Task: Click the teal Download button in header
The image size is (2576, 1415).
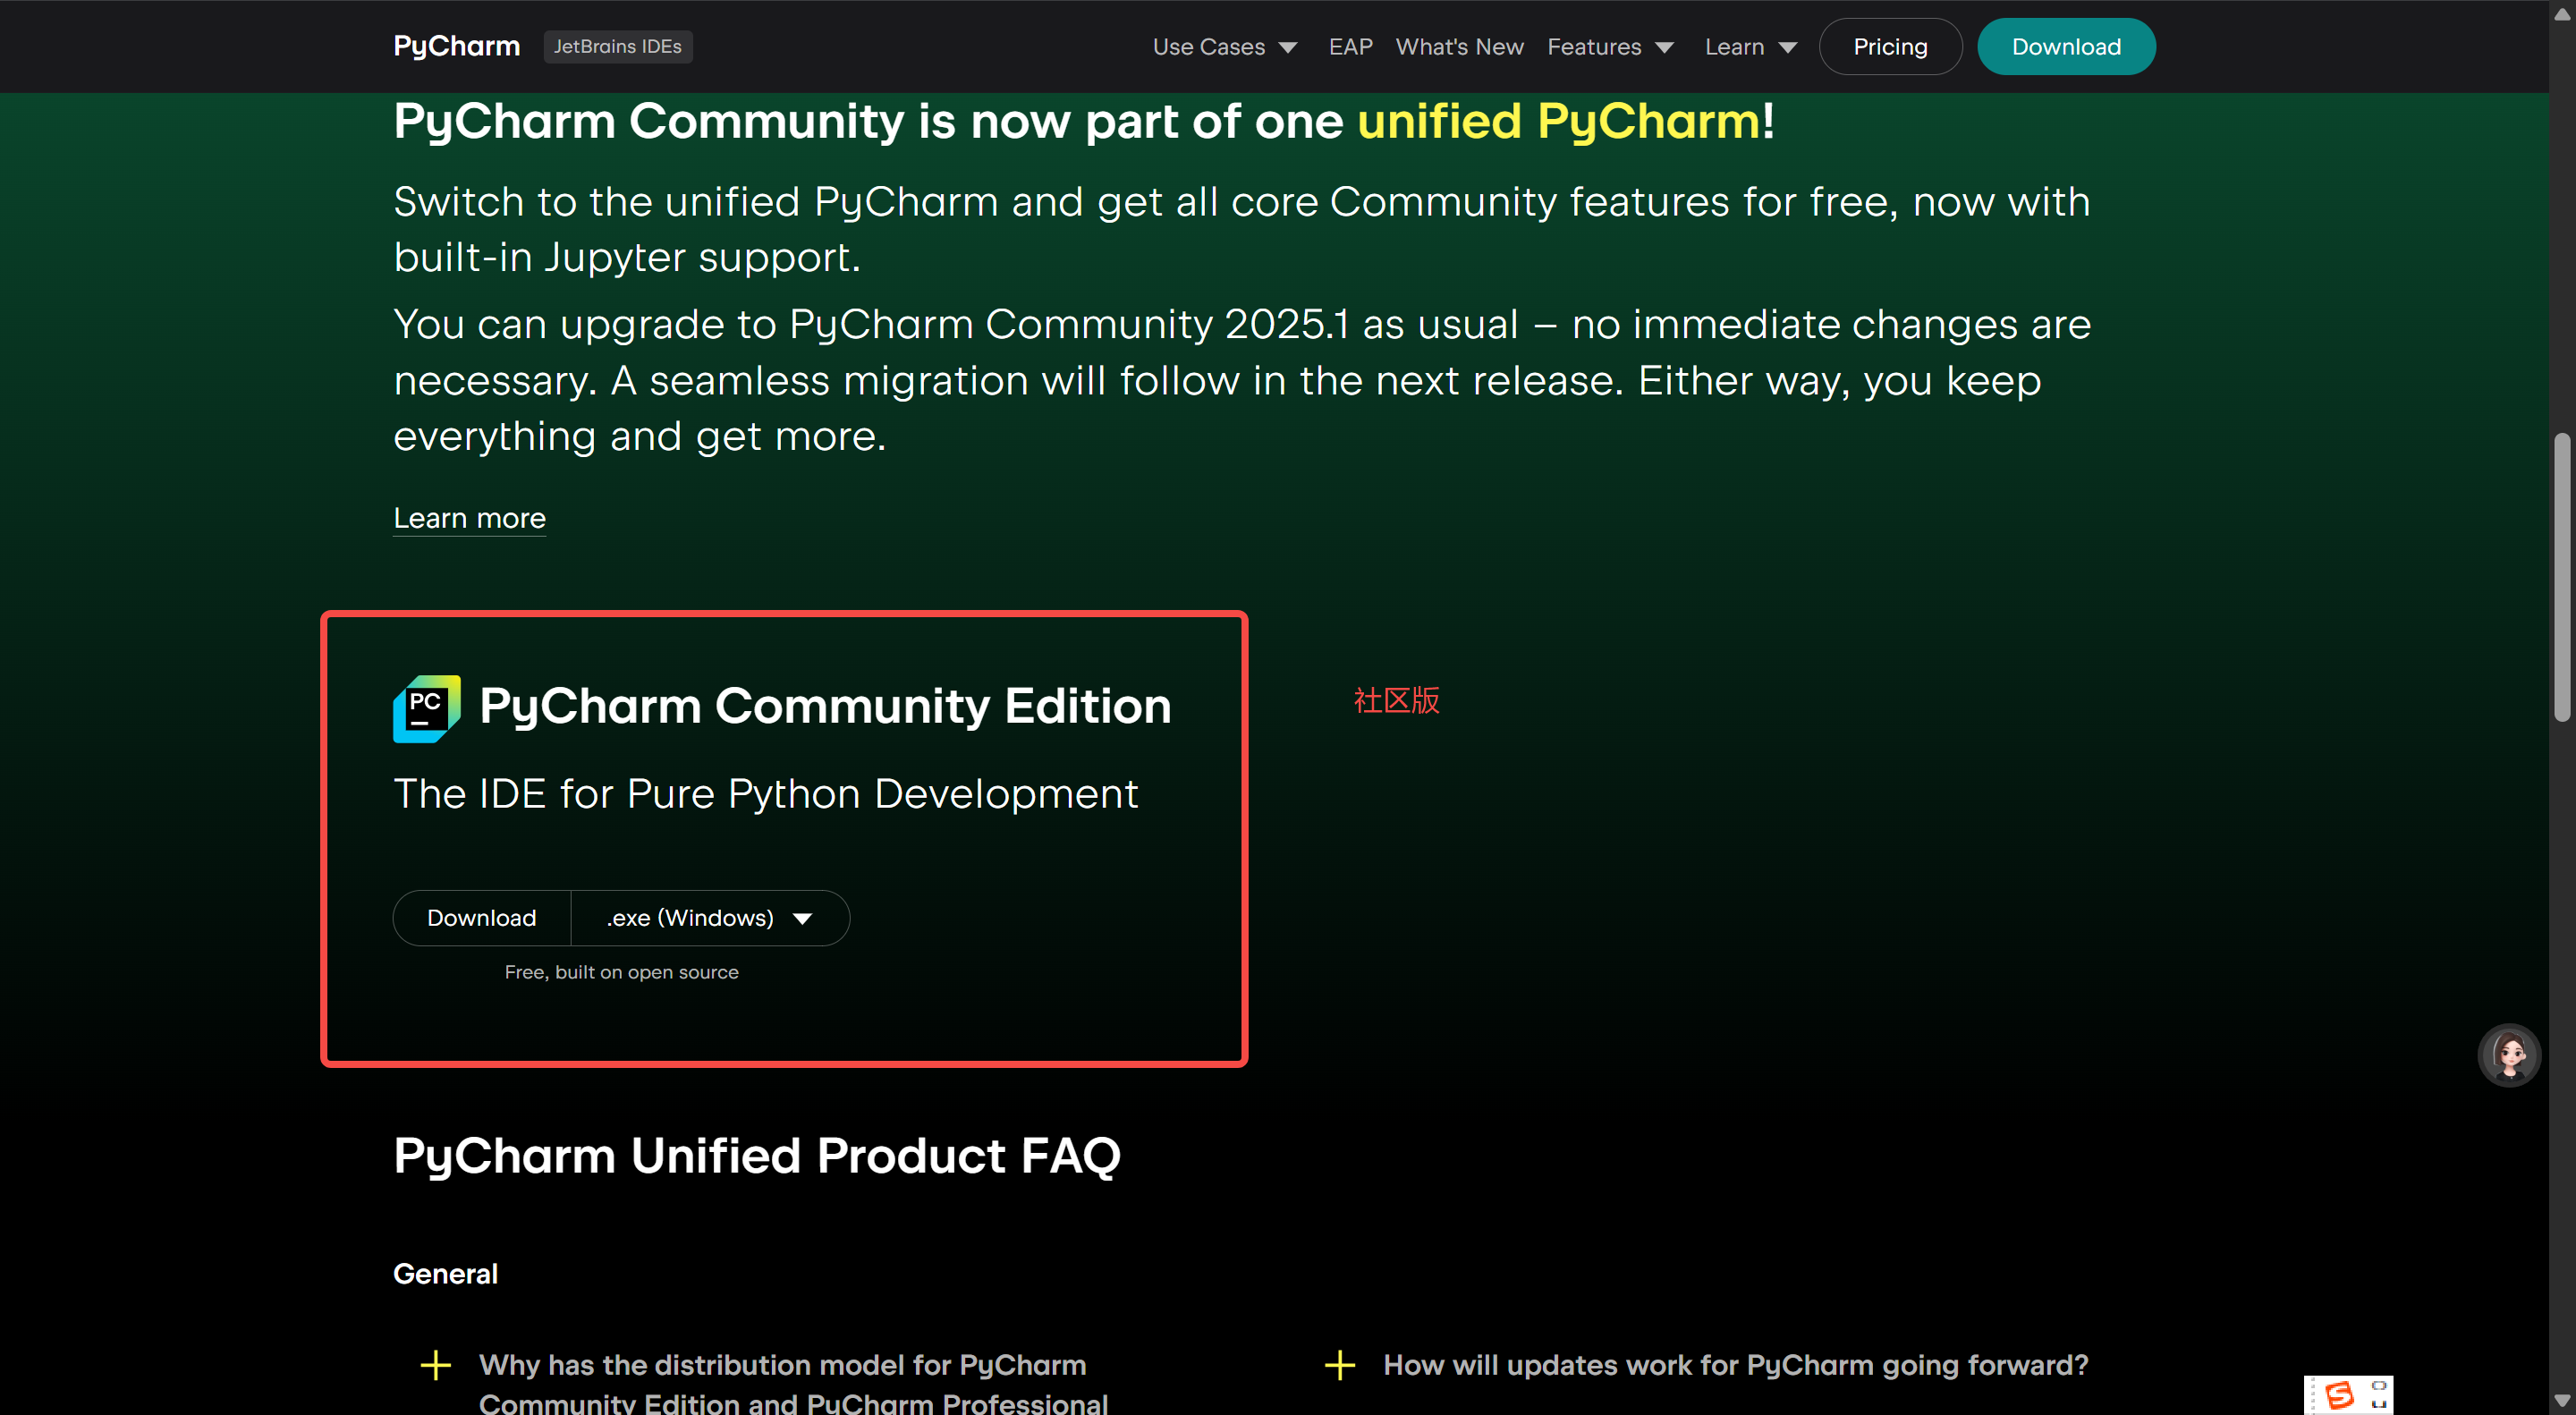Action: click(2065, 47)
